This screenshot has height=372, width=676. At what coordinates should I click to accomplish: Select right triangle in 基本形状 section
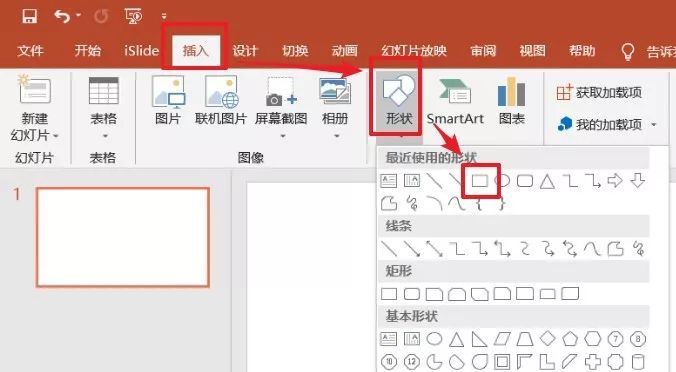point(479,339)
